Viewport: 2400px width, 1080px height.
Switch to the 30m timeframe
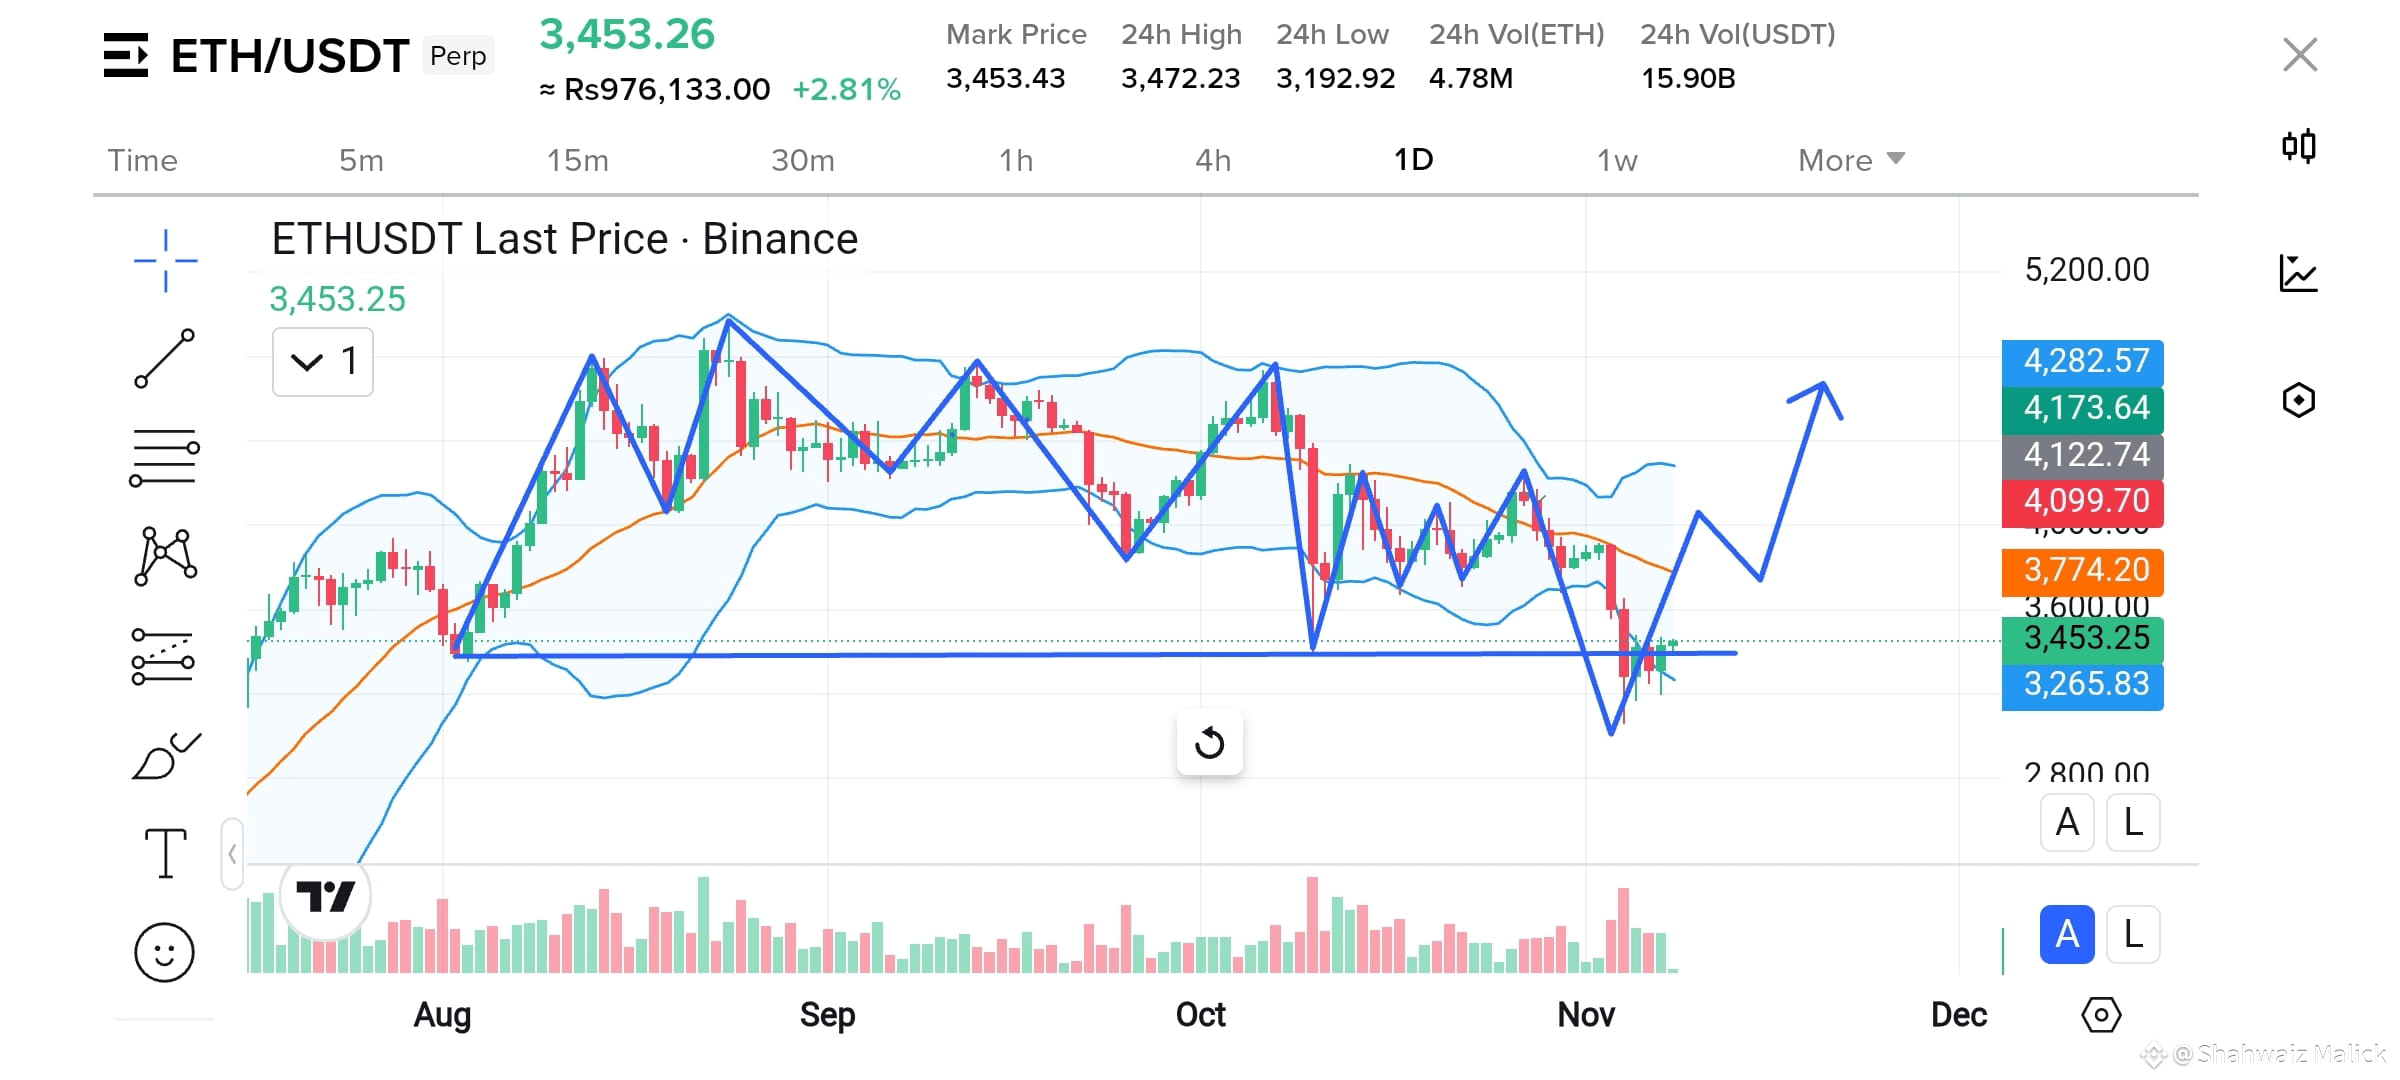point(802,160)
